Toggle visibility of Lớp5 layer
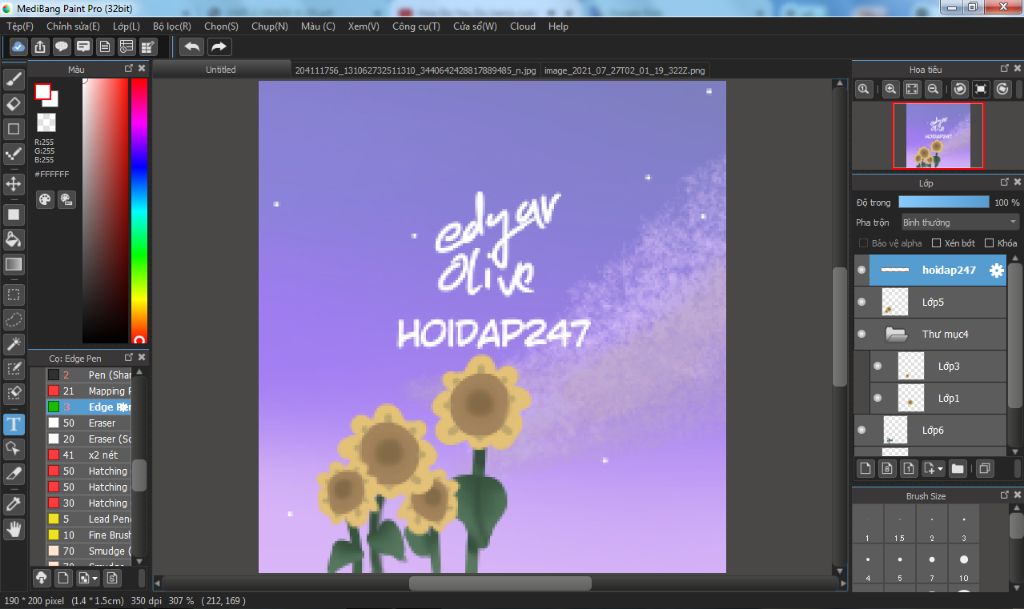Image resolution: width=1024 pixels, height=609 pixels. point(861,302)
